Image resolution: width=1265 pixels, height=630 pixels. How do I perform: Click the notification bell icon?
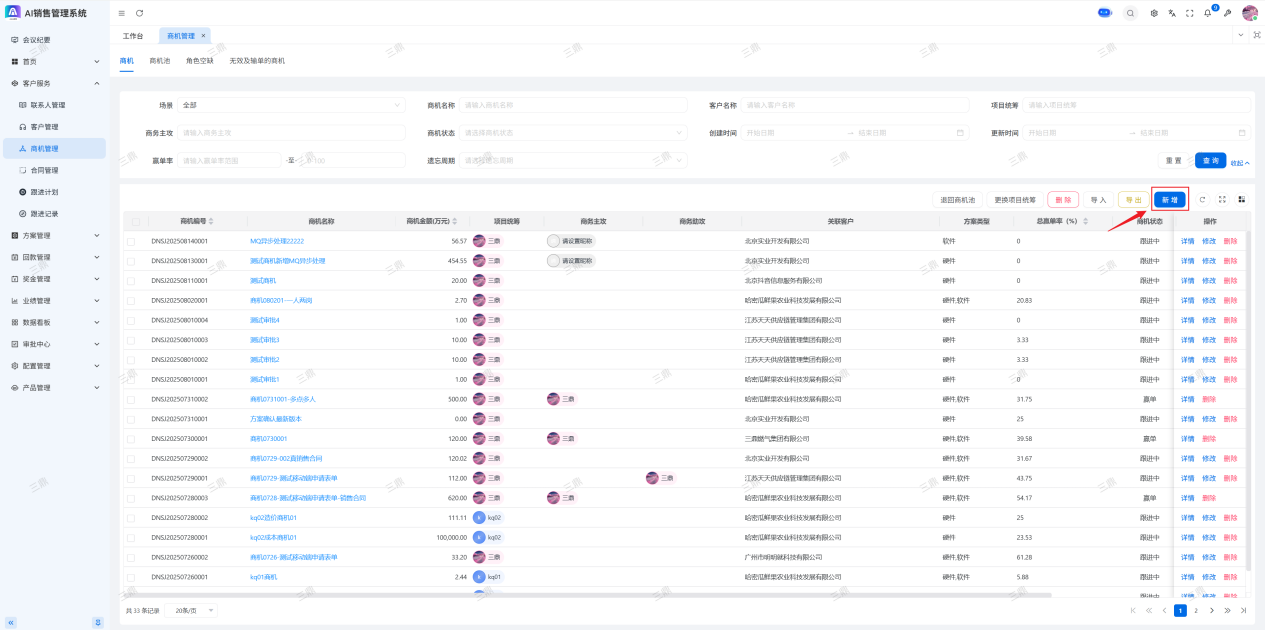click(1207, 13)
